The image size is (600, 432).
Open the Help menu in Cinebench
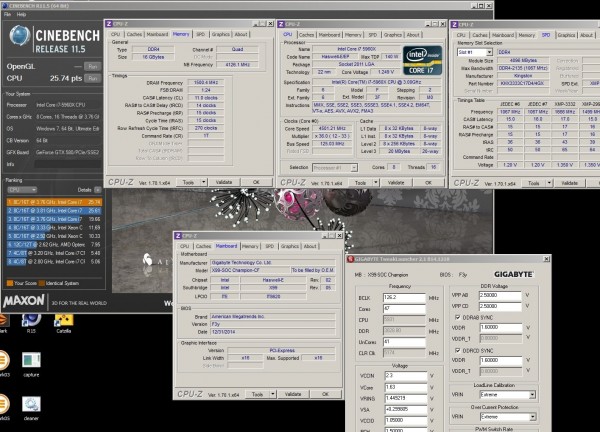coord(21,14)
